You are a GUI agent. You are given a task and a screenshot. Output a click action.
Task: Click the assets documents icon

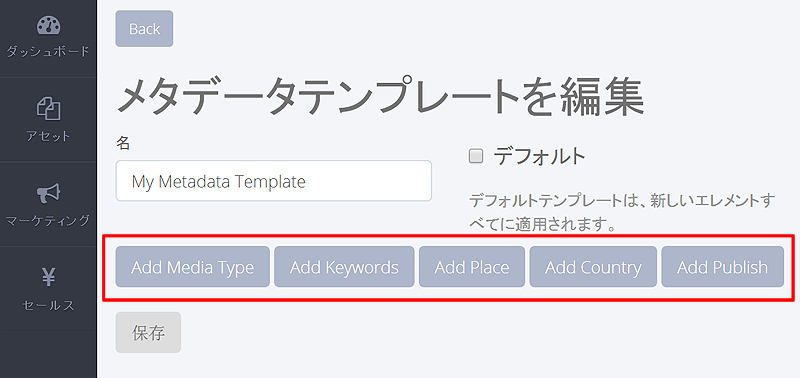pos(48,109)
